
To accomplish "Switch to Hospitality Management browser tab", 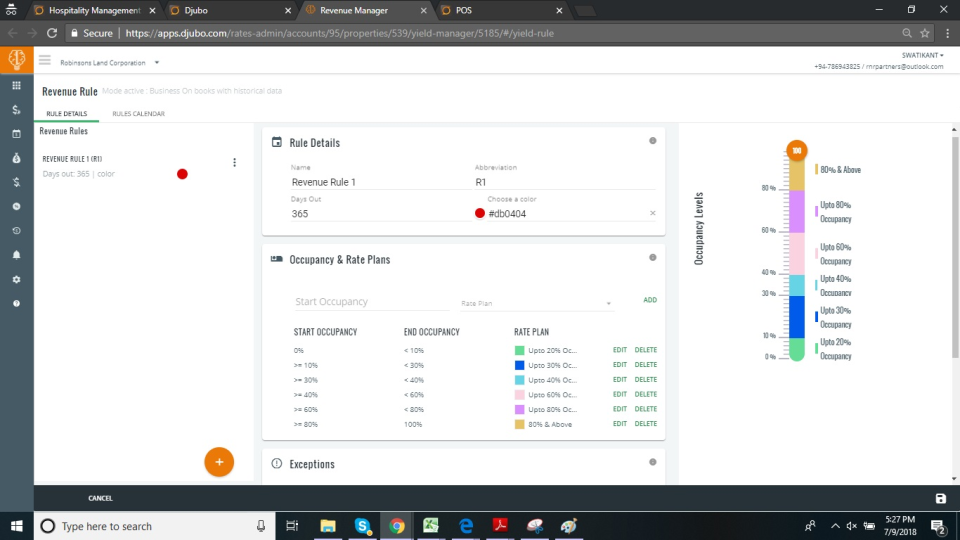I will tap(95, 10).
